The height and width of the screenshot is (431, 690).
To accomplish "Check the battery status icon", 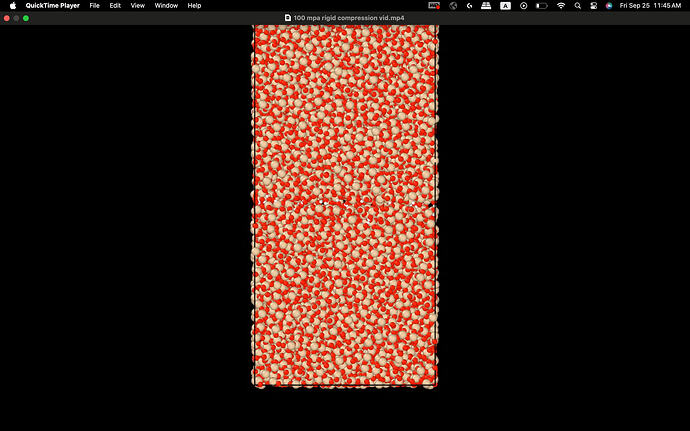I will 542,6.
